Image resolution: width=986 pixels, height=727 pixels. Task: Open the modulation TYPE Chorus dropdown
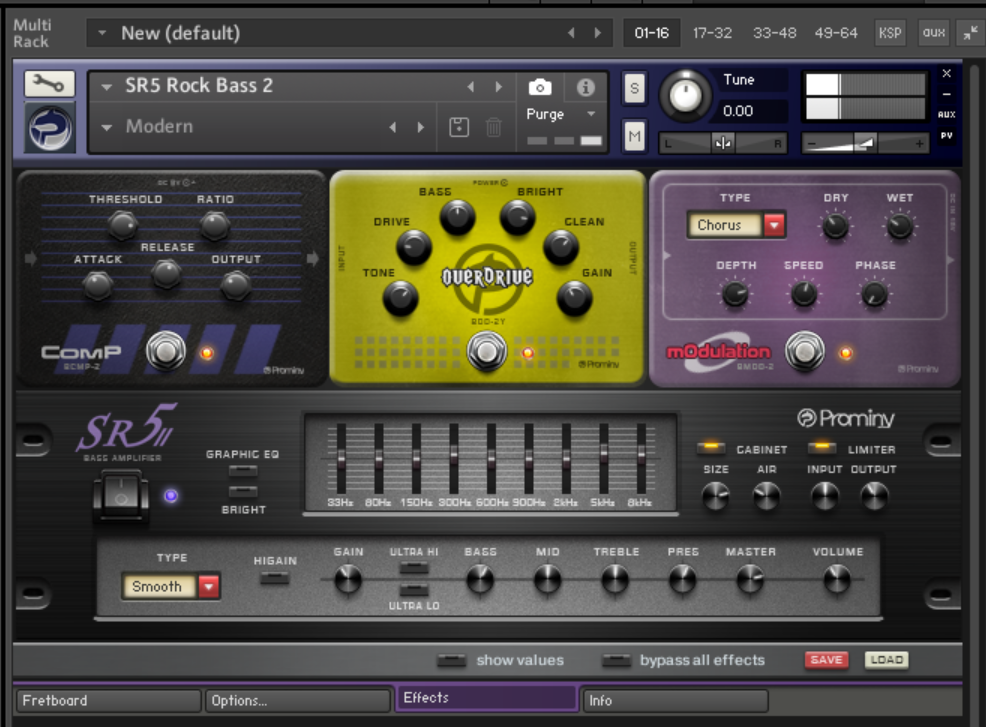tap(774, 225)
